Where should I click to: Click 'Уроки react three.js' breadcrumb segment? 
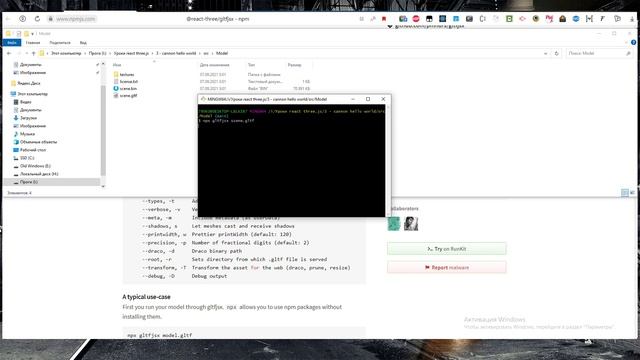[131, 53]
